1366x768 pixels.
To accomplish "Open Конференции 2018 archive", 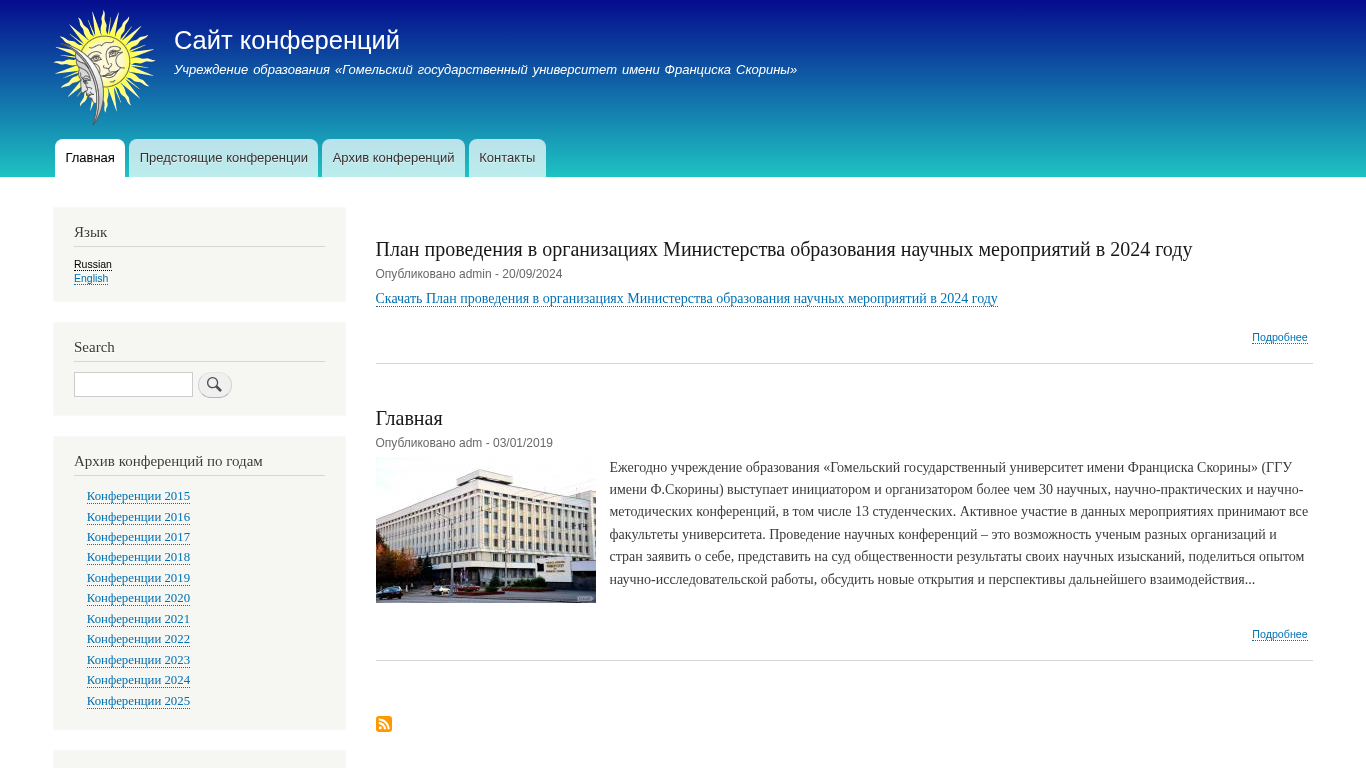I will [138, 557].
